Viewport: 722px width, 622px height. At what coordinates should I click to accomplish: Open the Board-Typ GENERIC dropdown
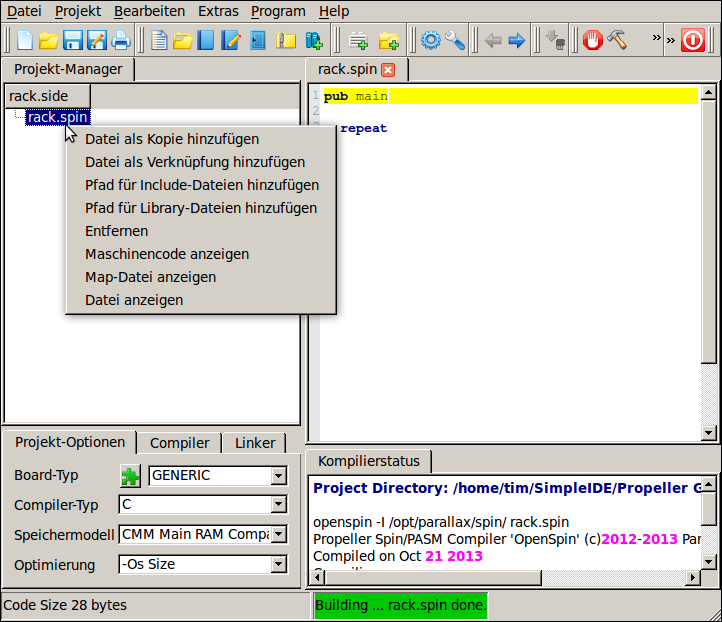278,476
